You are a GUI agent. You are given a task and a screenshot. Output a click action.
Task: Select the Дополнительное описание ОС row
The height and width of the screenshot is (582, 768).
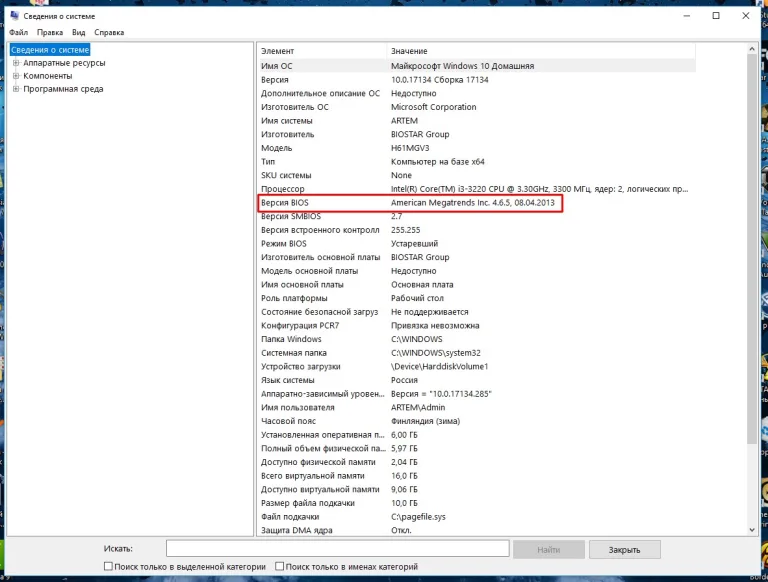point(476,93)
